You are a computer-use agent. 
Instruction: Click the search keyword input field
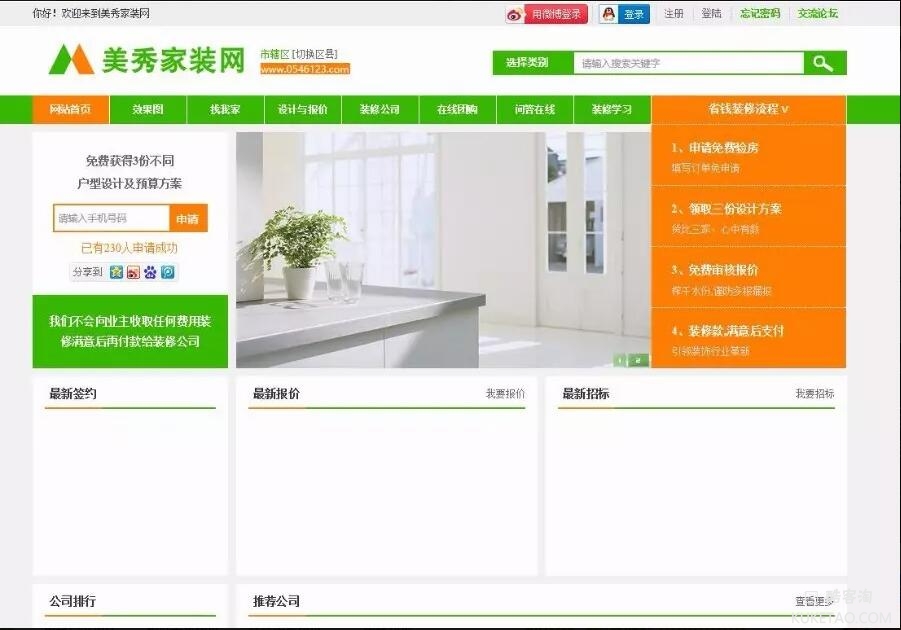(688, 63)
